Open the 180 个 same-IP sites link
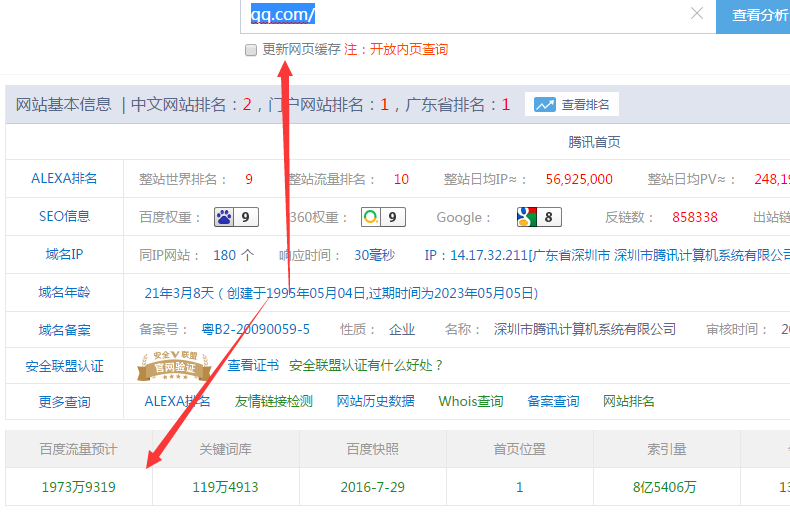The image size is (790, 514). [x=233, y=255]
